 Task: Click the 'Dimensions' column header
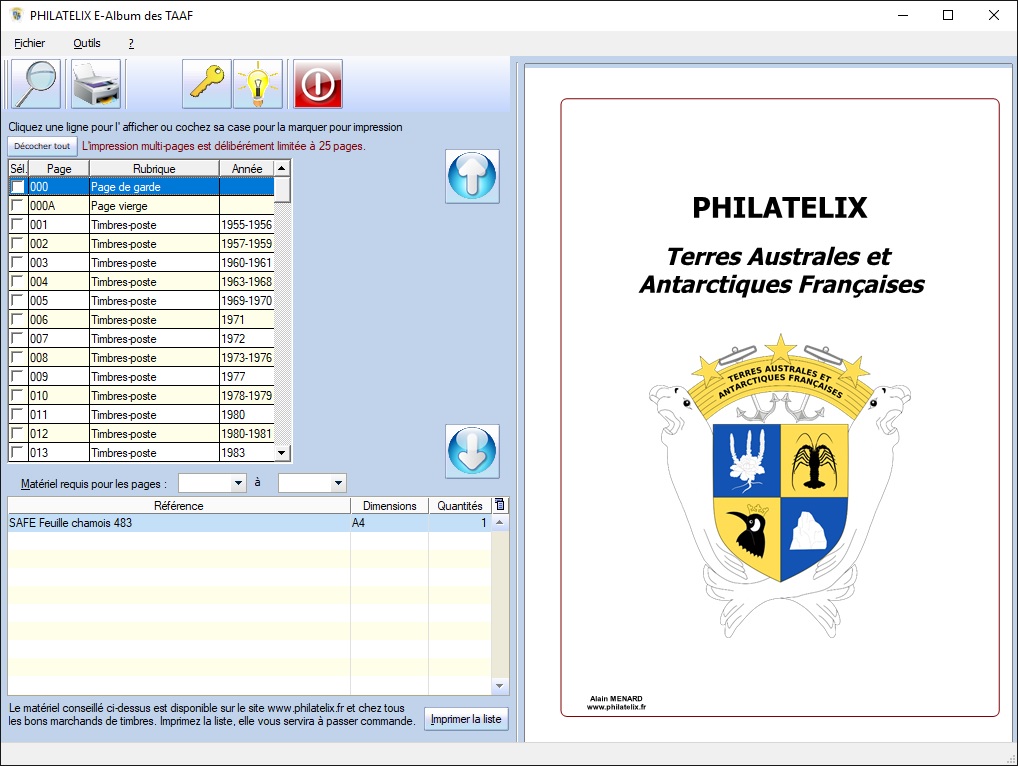[390, 506]
